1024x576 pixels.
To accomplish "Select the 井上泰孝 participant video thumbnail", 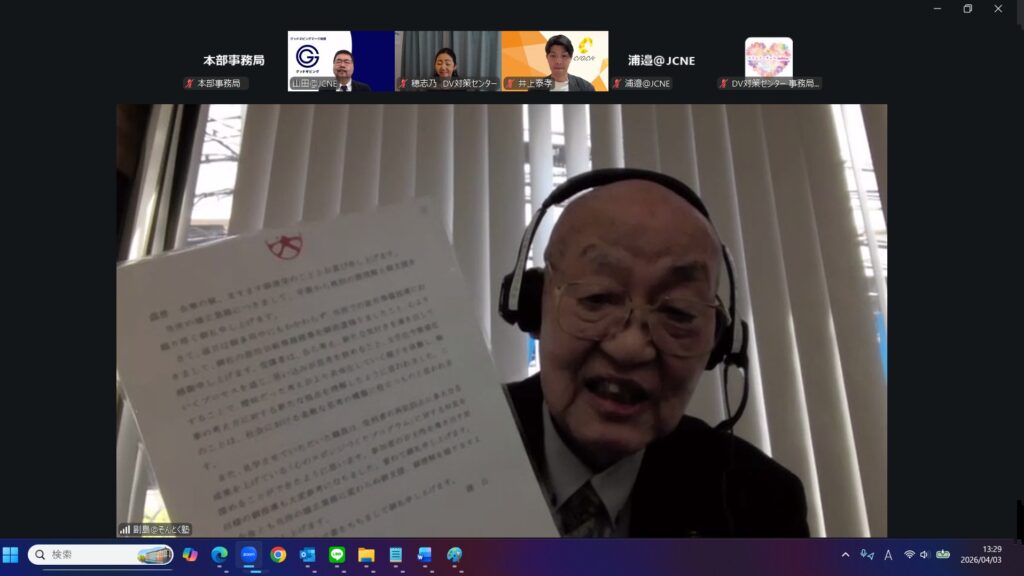I will 554,61.
